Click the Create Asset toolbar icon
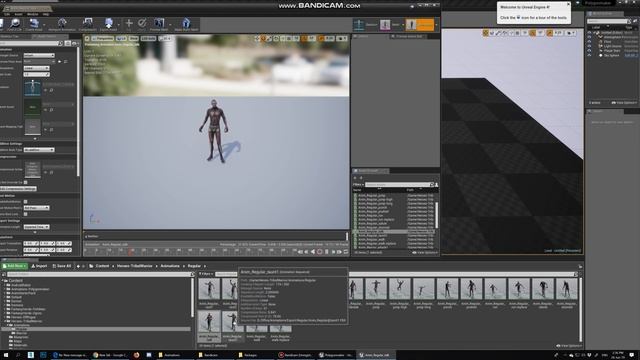The height and width of the screenshot is (360, 640). coord(34,24)
